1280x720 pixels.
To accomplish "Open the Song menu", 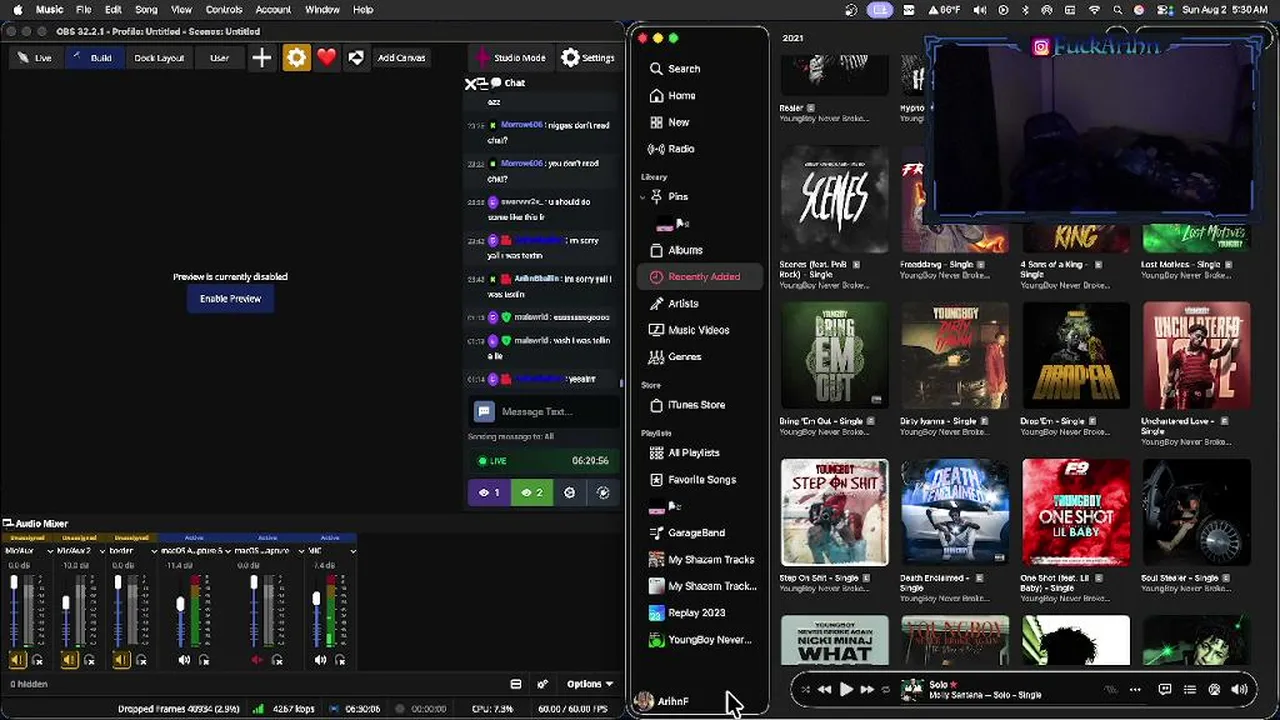I will (146, 10).
